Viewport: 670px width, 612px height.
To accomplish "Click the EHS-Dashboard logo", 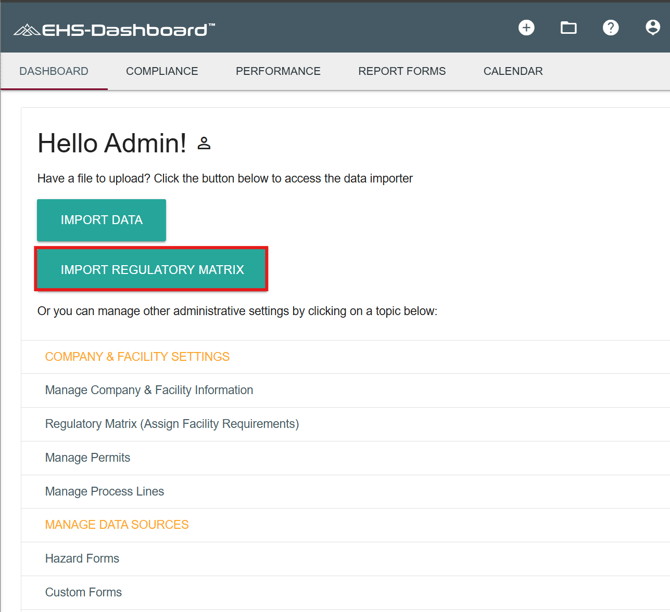I will pos(114,29).
